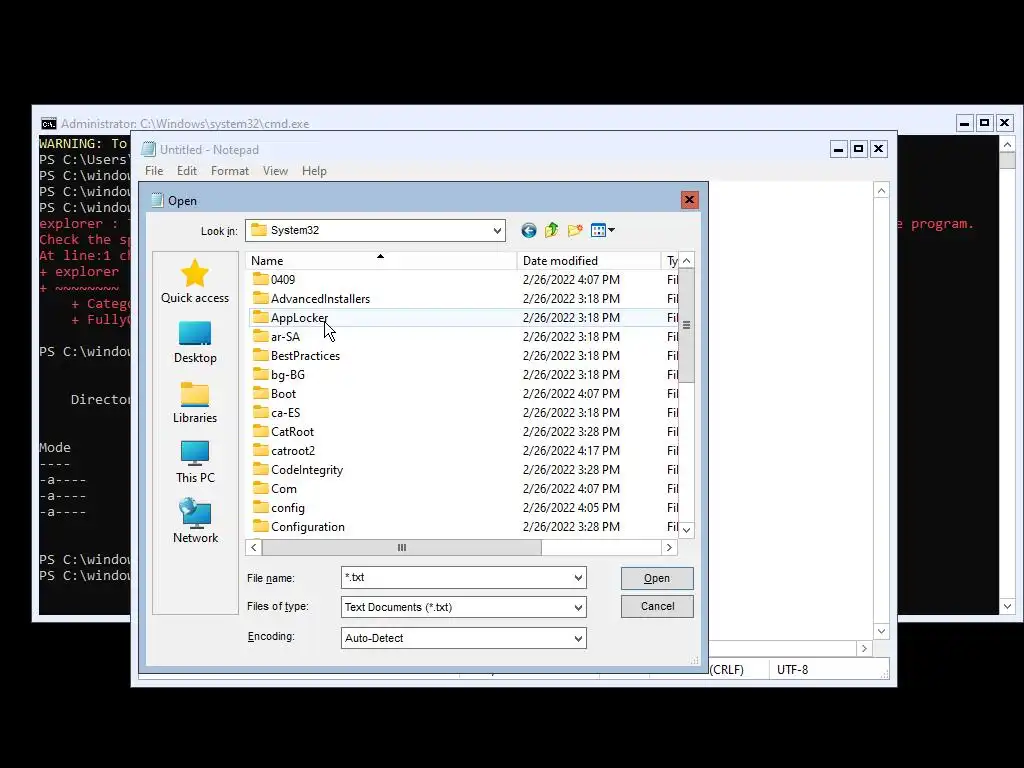Close the Open dialog with X
The image size is (1024, 768).
coord(689,200)
